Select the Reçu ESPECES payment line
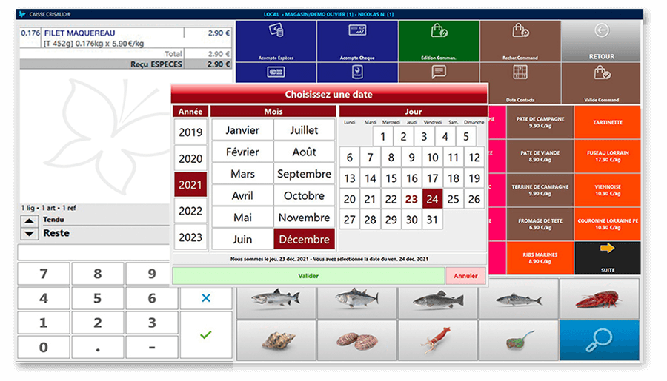This screenshot has height=381, width=667. pyautogui.click(x=125, y=64)
